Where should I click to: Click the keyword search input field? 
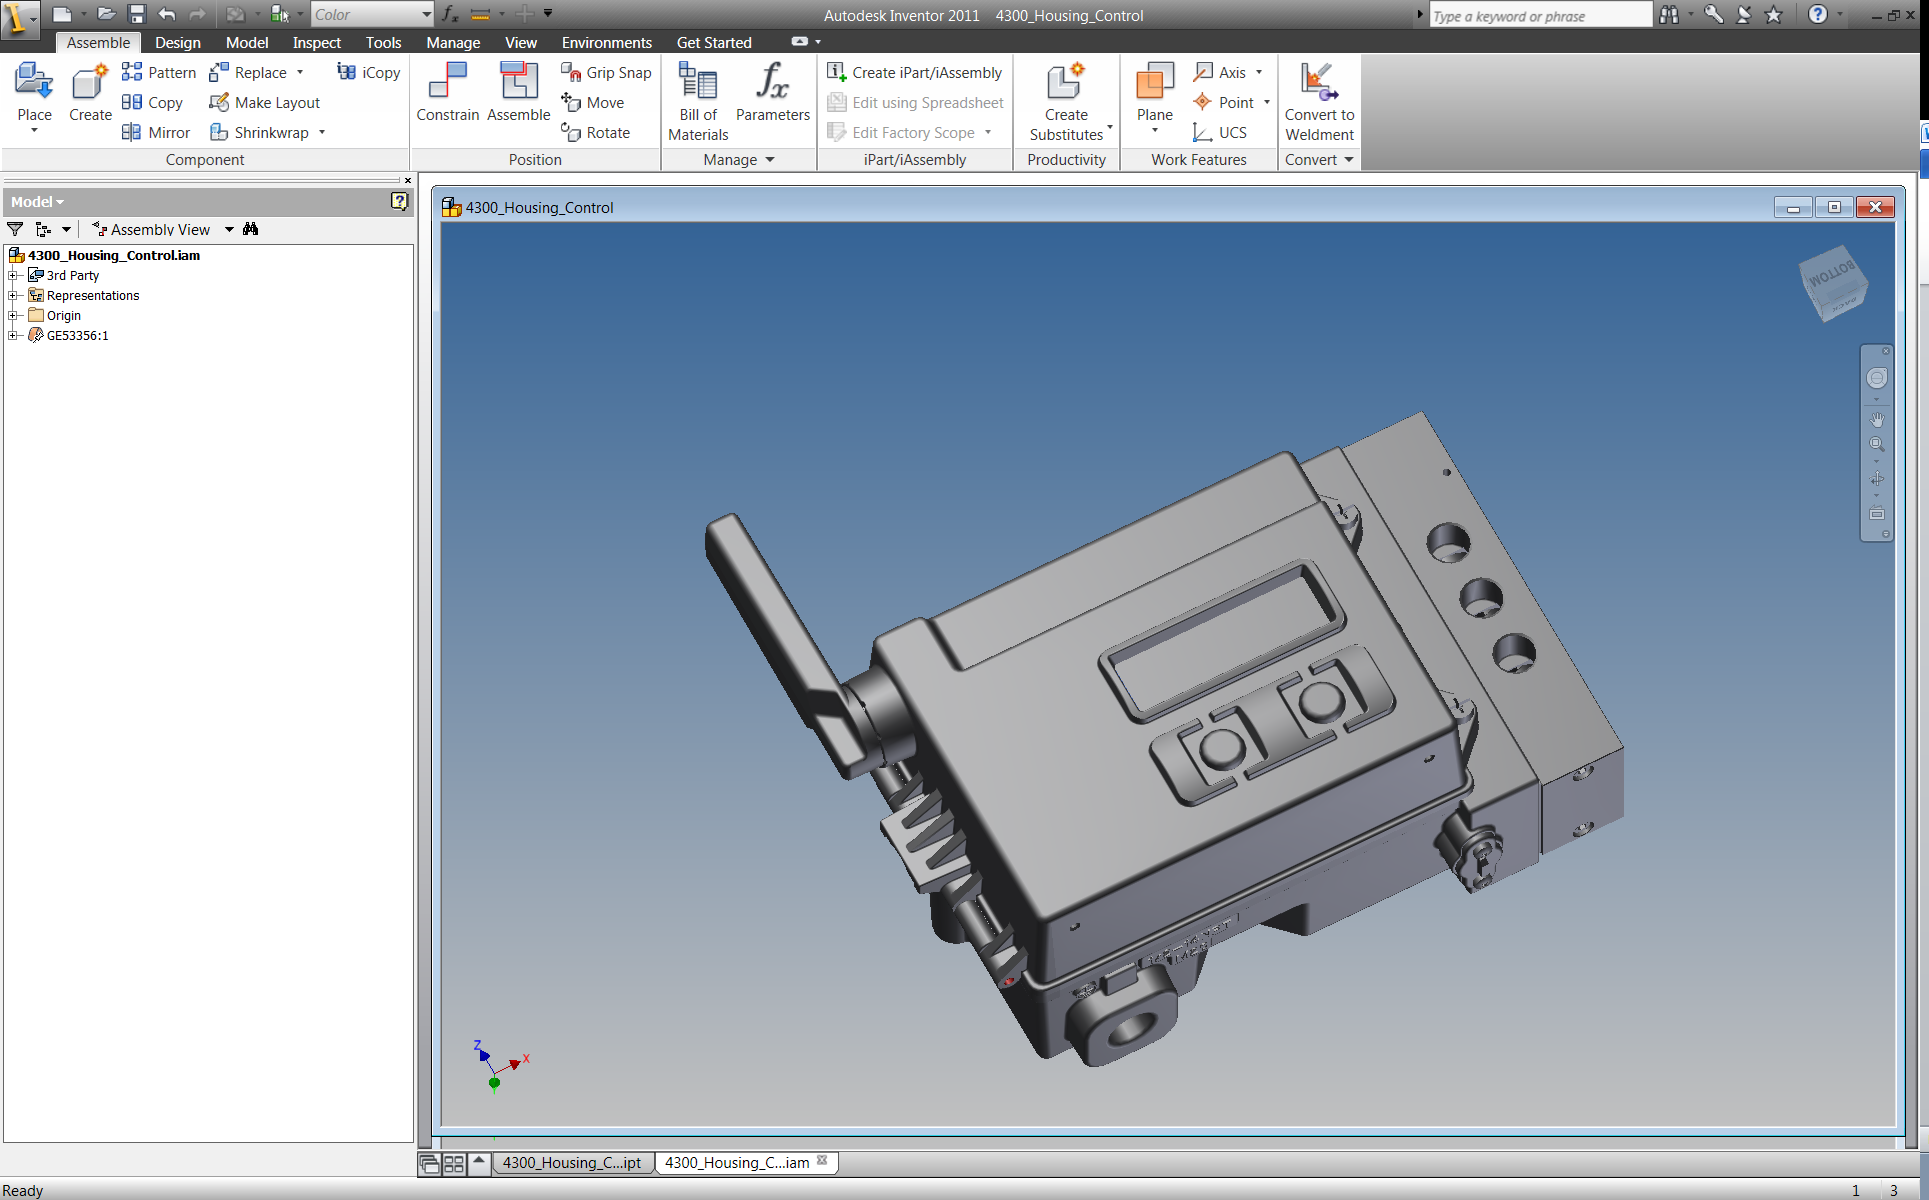click(1538, 15)
